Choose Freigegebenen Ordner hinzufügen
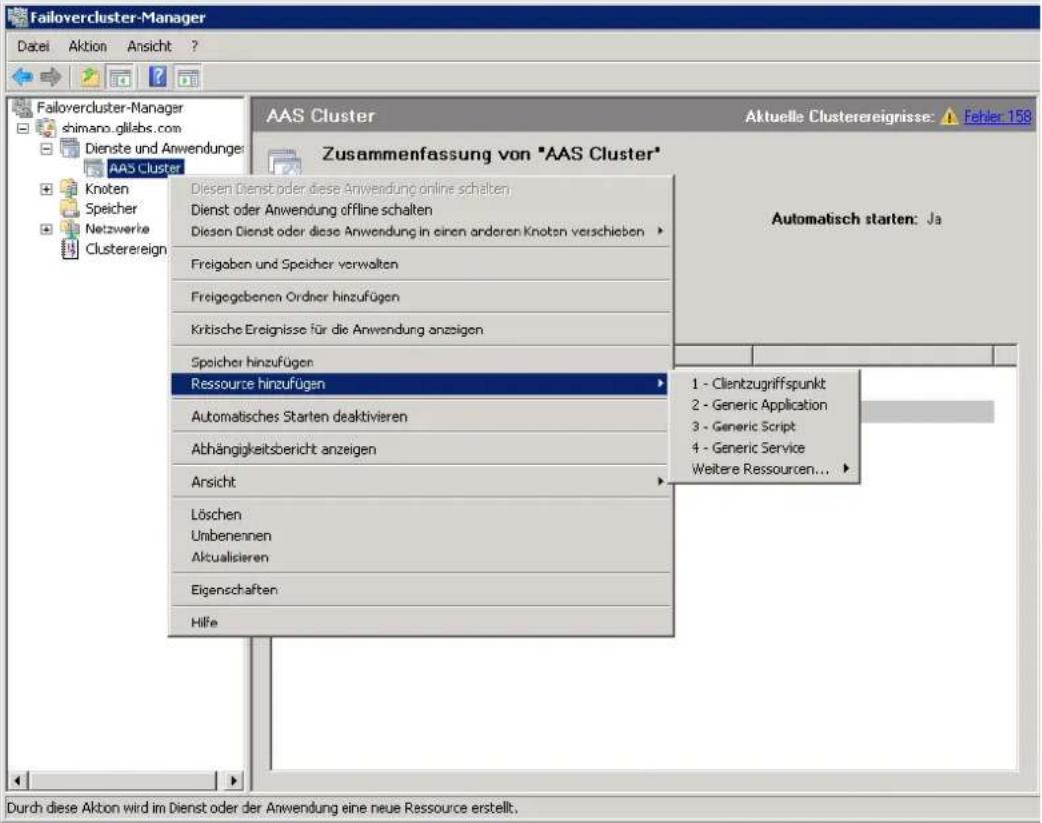 tap(421, 296)
